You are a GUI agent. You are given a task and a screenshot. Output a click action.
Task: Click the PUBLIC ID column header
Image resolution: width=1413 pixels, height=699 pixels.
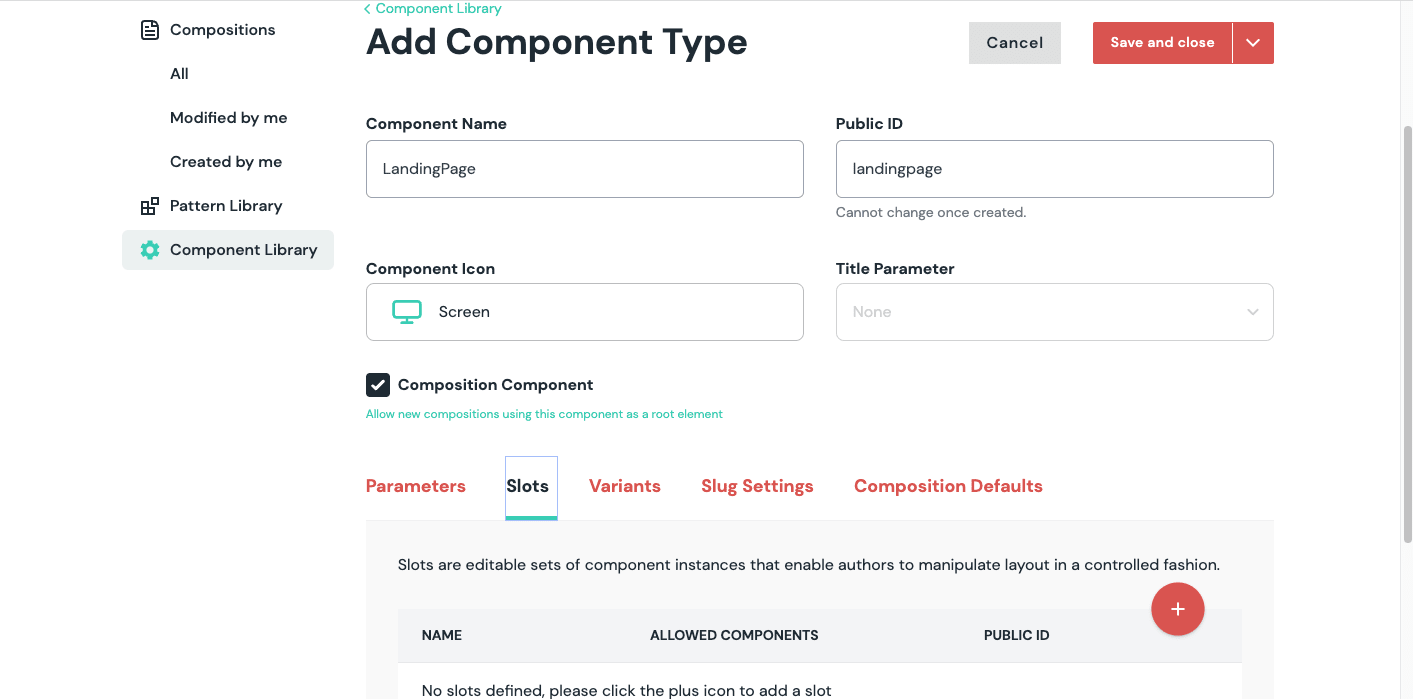tap(1016, 636)
